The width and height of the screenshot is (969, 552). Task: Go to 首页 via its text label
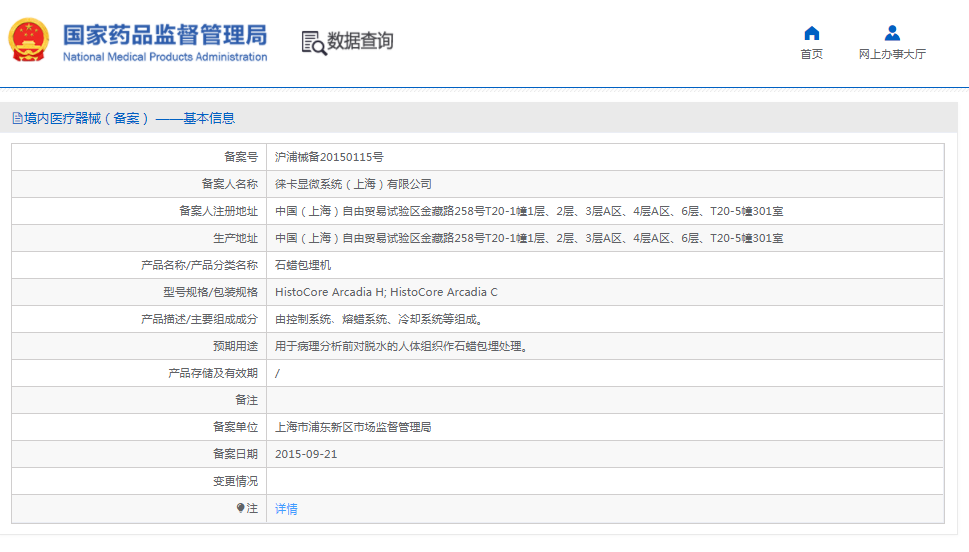811,54
